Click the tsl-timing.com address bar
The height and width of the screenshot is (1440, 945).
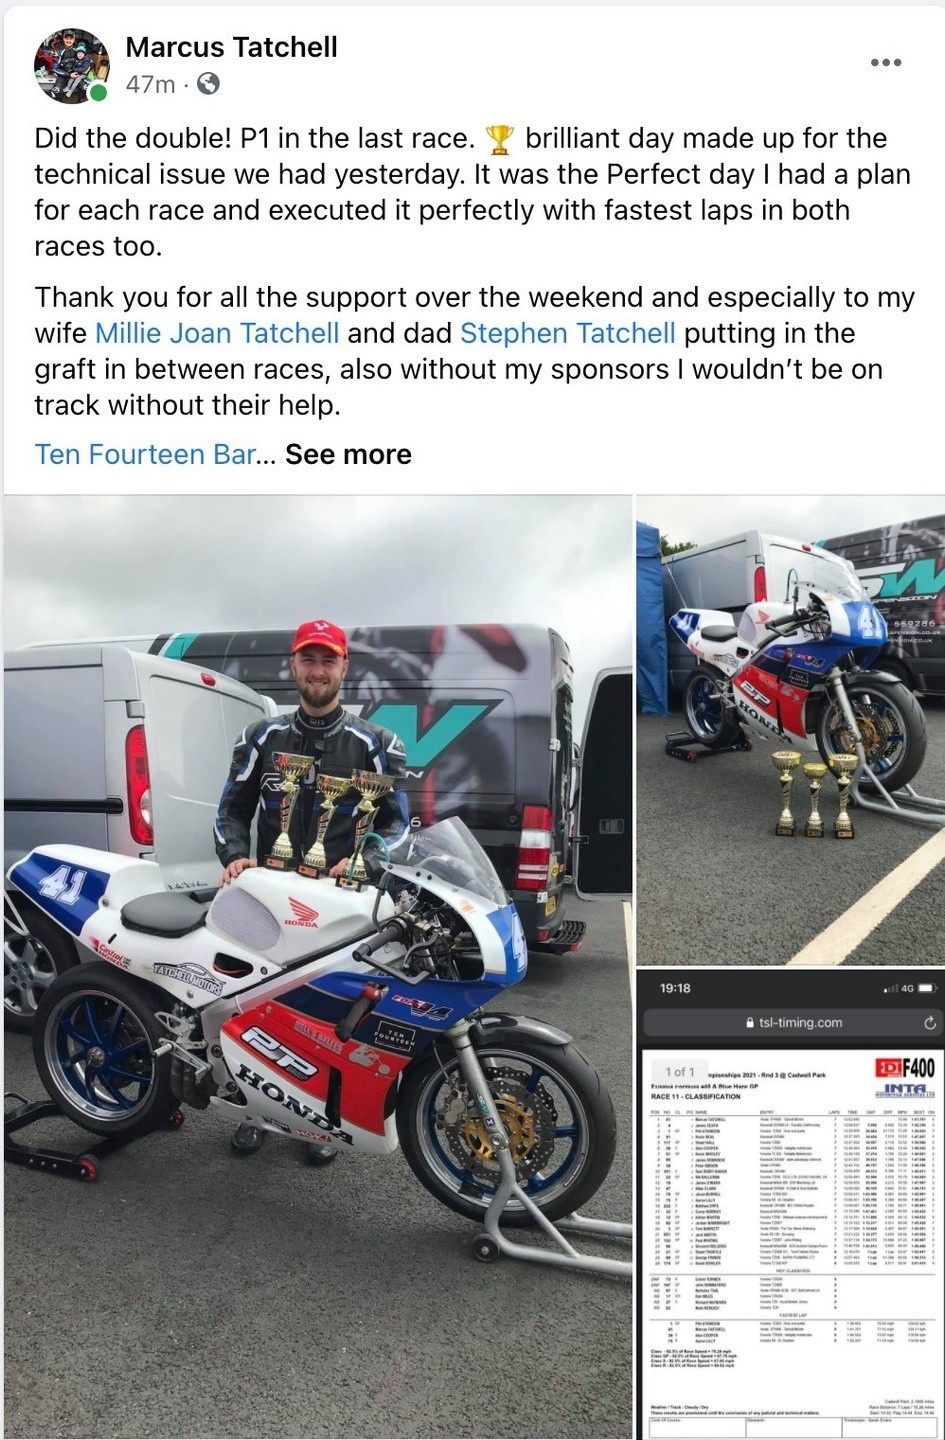pyautogui.click(x=791, y=1023)
